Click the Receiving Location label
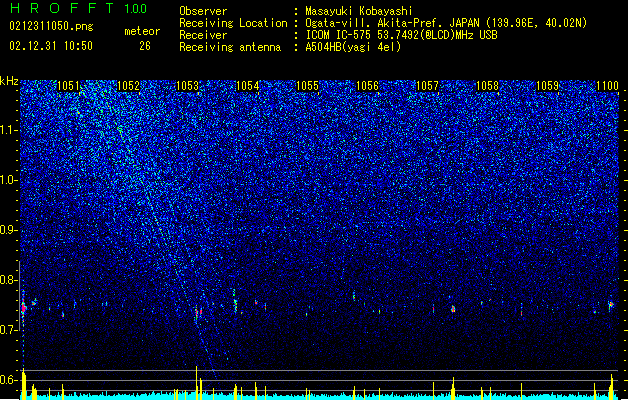Screen dimensions: 629x400 (x=233, y=23)
